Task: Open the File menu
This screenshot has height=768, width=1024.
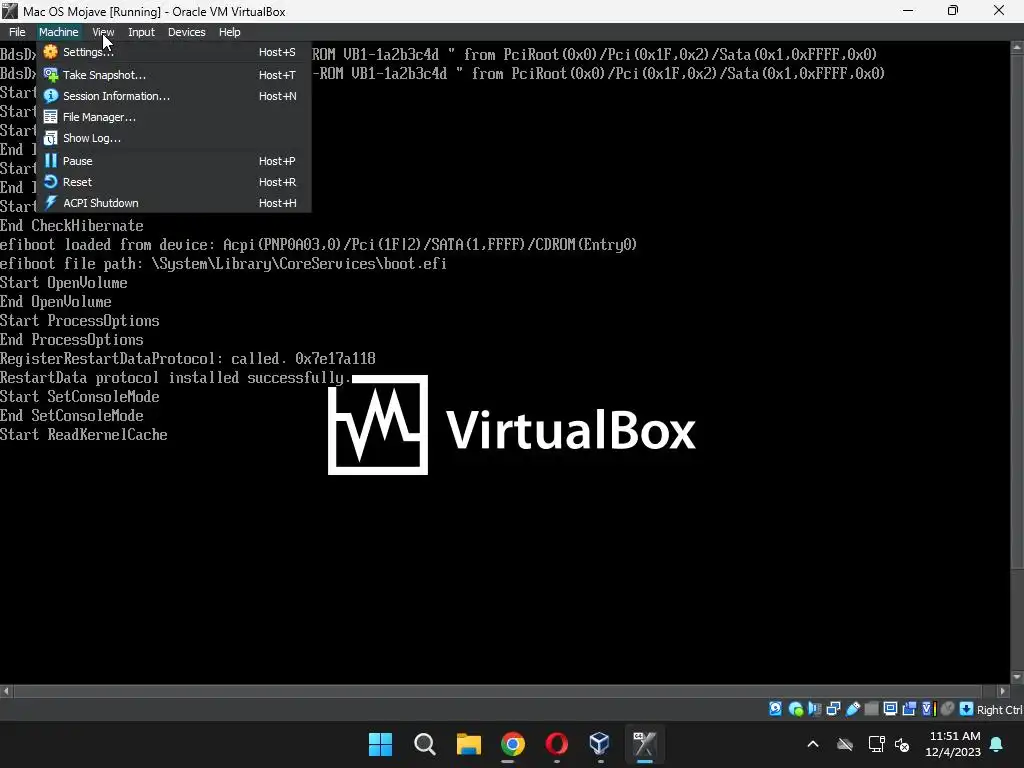Action: (17, 32)
